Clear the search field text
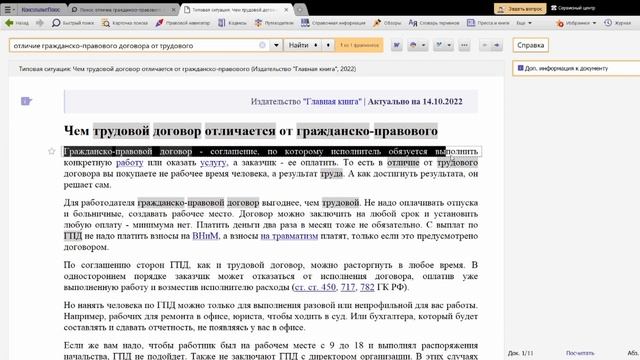The image size is (640, 360). pyautogui.click(x=262, y=45)
